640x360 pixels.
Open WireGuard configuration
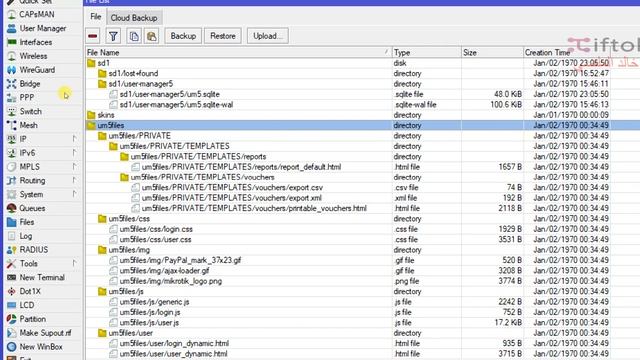(37, 70)
